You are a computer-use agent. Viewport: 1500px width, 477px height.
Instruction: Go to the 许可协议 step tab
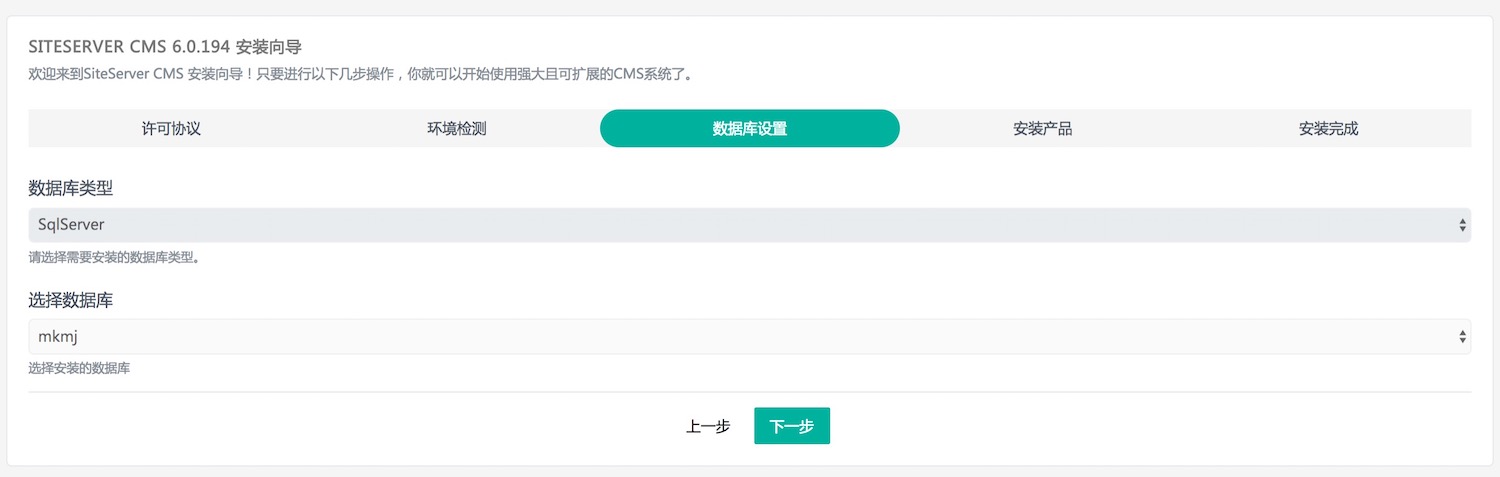coord(171,129)
